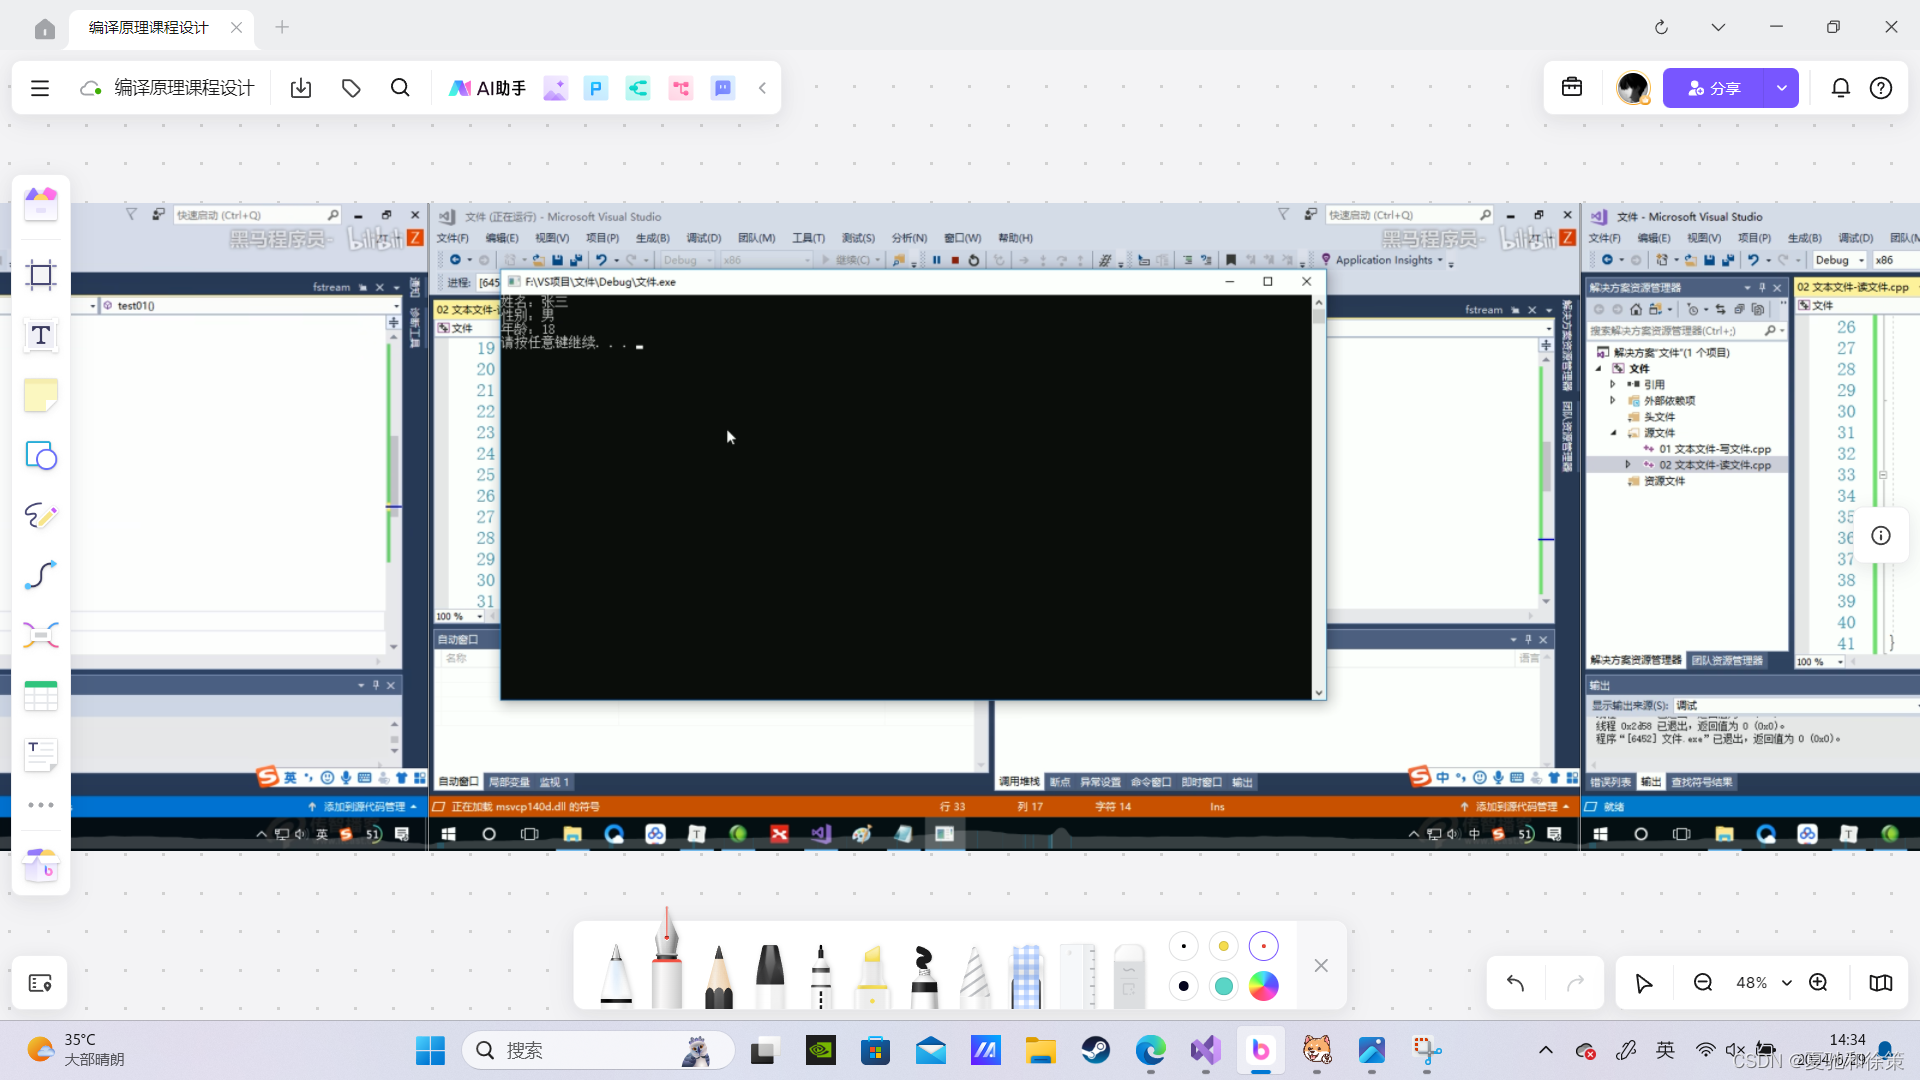
Task: Select the table tool in sidebar
Action: (x=41, y=696)
